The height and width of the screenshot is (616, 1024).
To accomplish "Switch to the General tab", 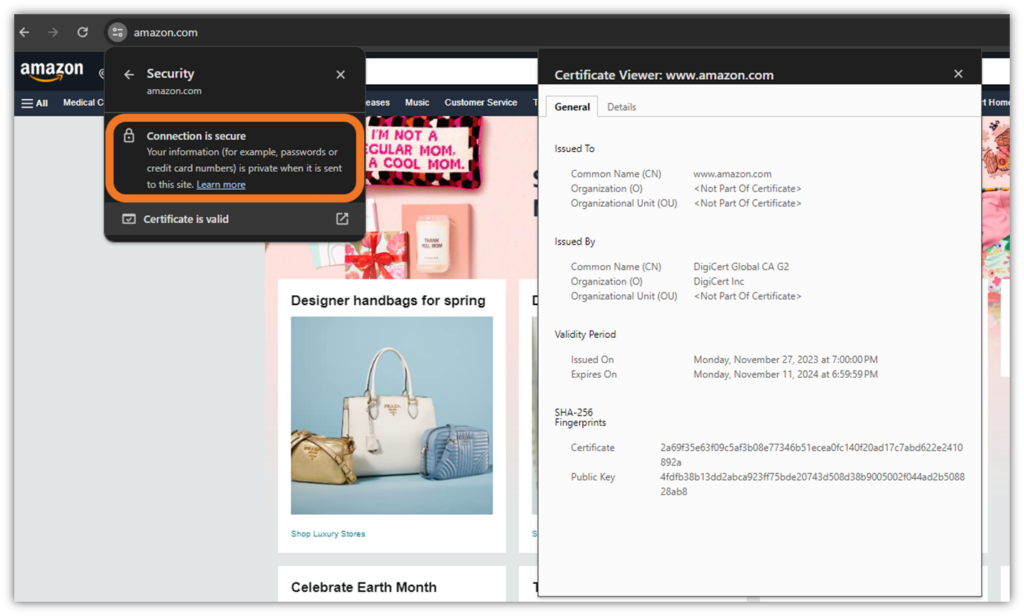I will 572,106.
